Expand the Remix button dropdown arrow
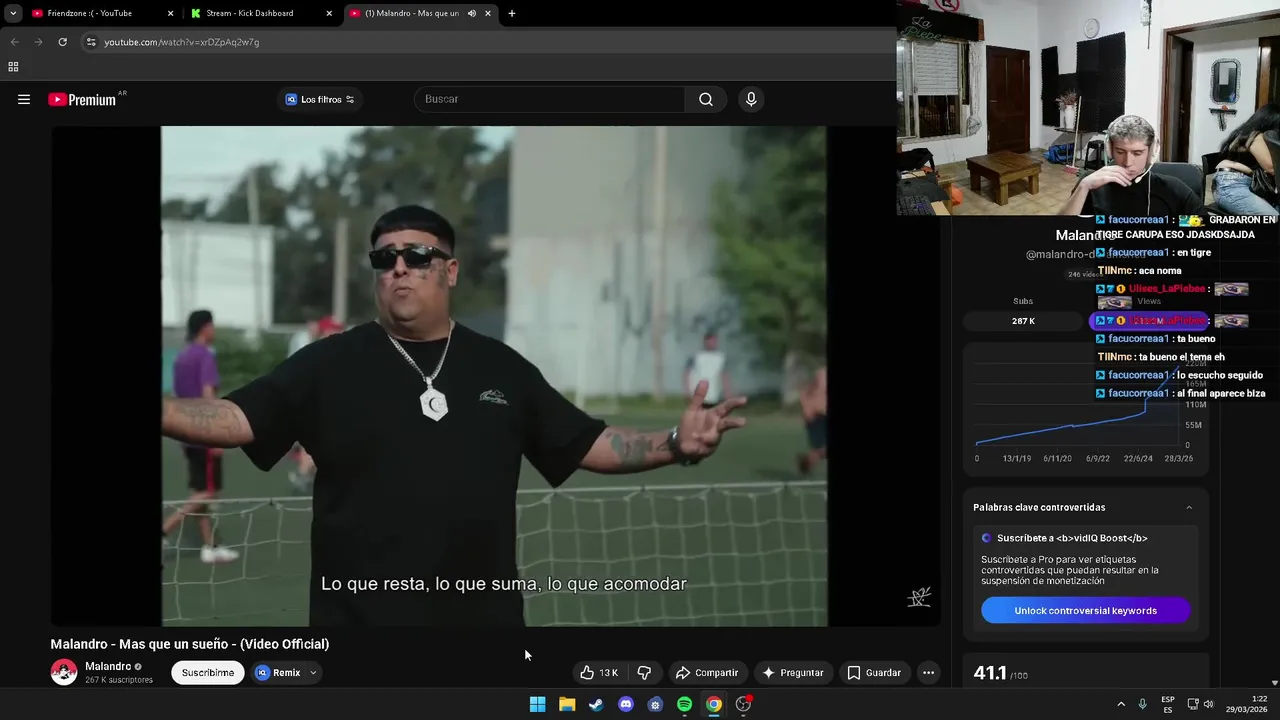 pyautogui.click(x=313, y=673)
